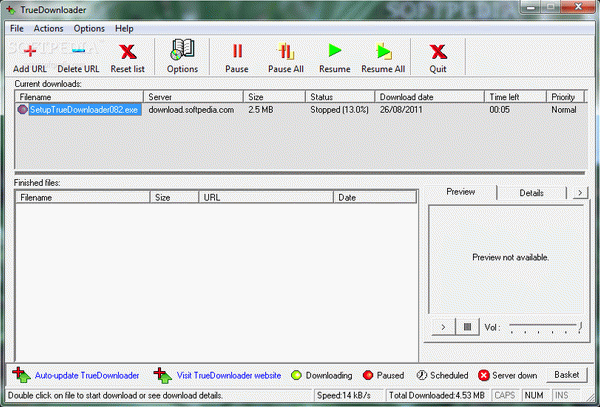
Task: Open the Options menu in menu bar
Action: click(89, 28)
